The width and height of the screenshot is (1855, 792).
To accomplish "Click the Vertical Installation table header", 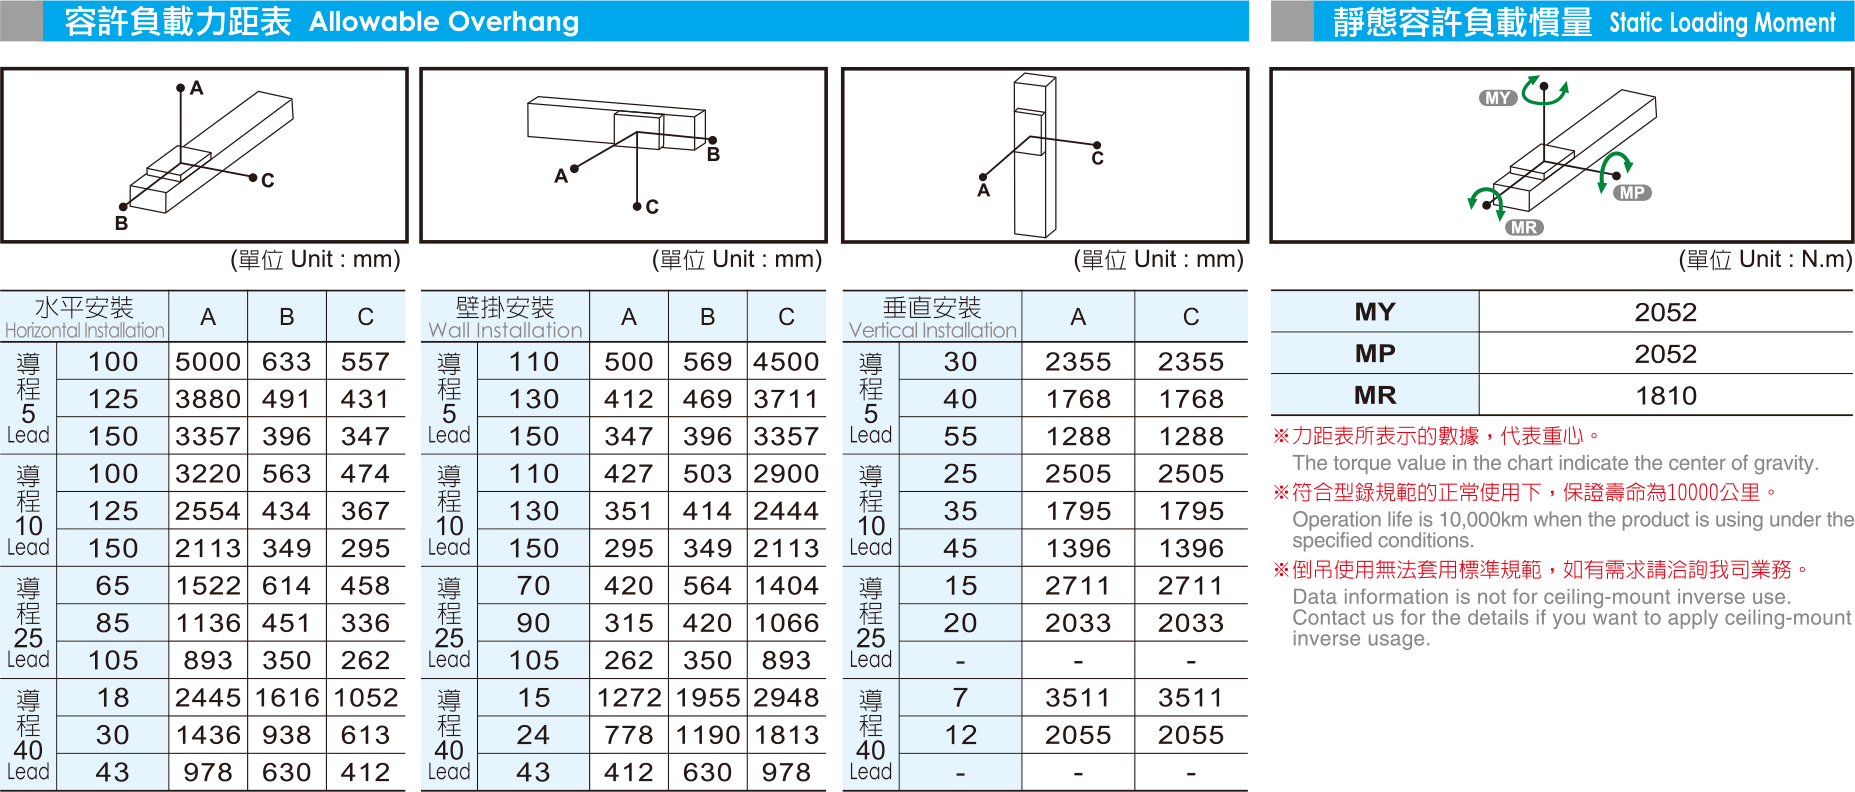I will tap(932, 317).
